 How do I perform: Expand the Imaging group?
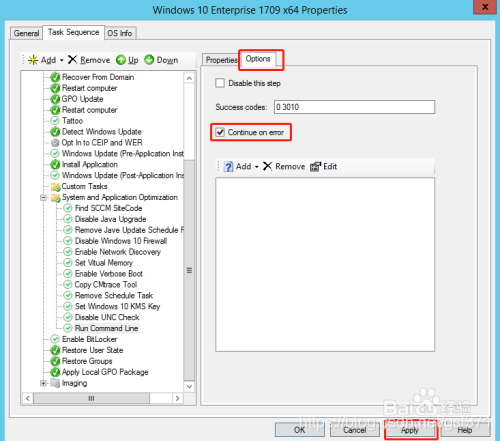click(x=43, y=383)
